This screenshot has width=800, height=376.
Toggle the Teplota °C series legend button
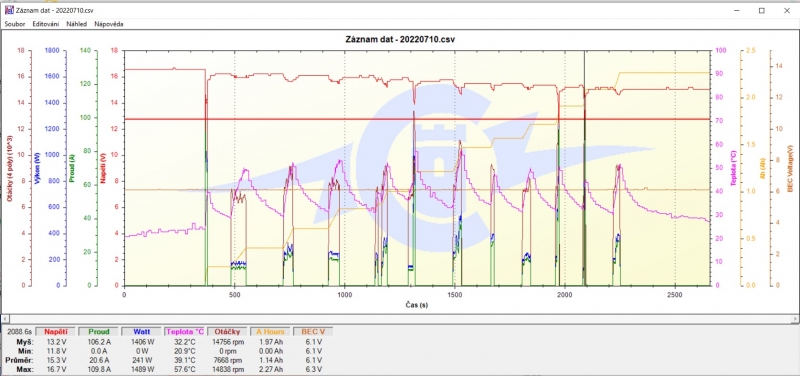point(185,332)
